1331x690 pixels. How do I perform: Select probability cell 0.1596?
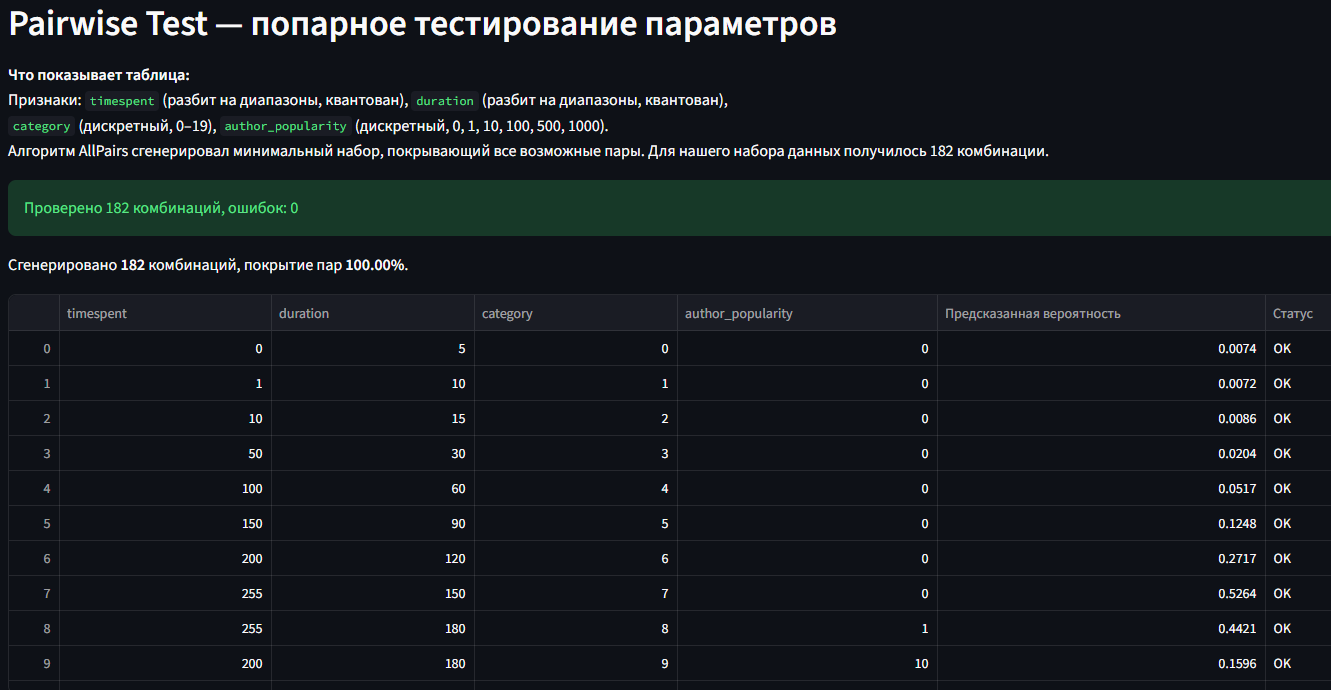pos(1101,663)
